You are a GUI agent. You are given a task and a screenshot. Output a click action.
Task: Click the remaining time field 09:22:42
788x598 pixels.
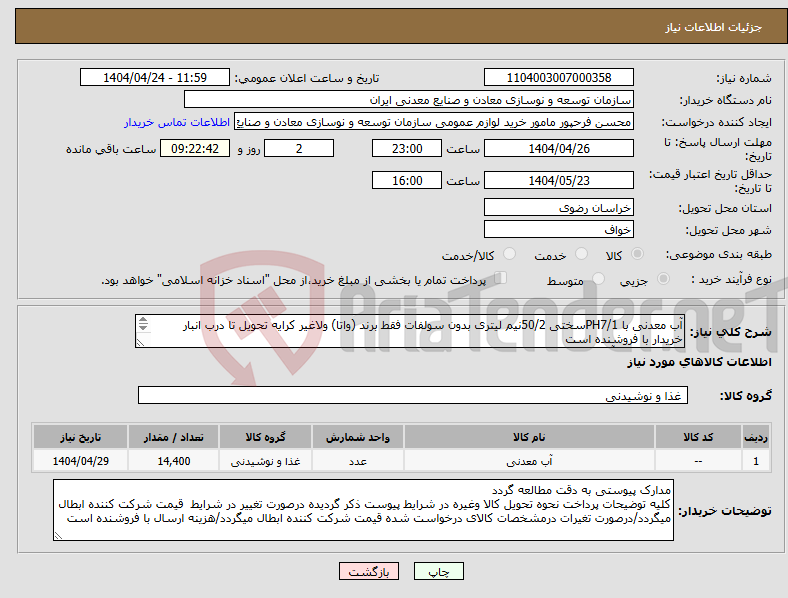tap(195, 149)
